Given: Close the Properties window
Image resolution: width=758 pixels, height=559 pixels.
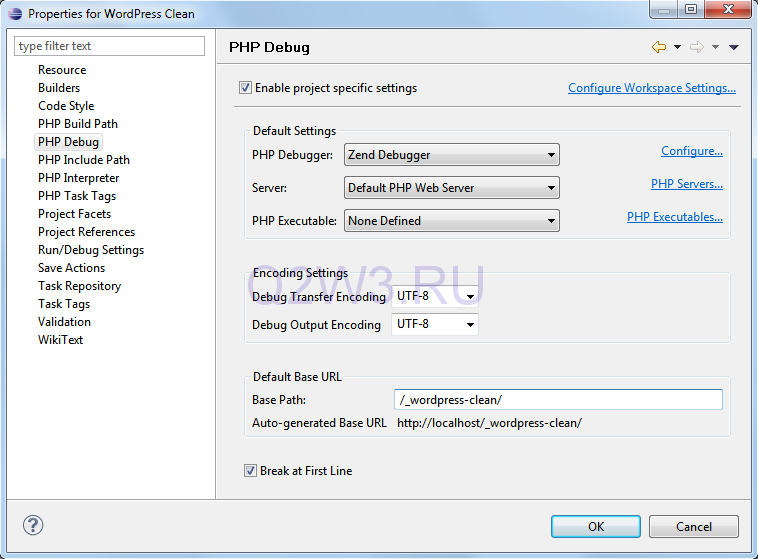Looking at the screenshot, I should (729, 9).
